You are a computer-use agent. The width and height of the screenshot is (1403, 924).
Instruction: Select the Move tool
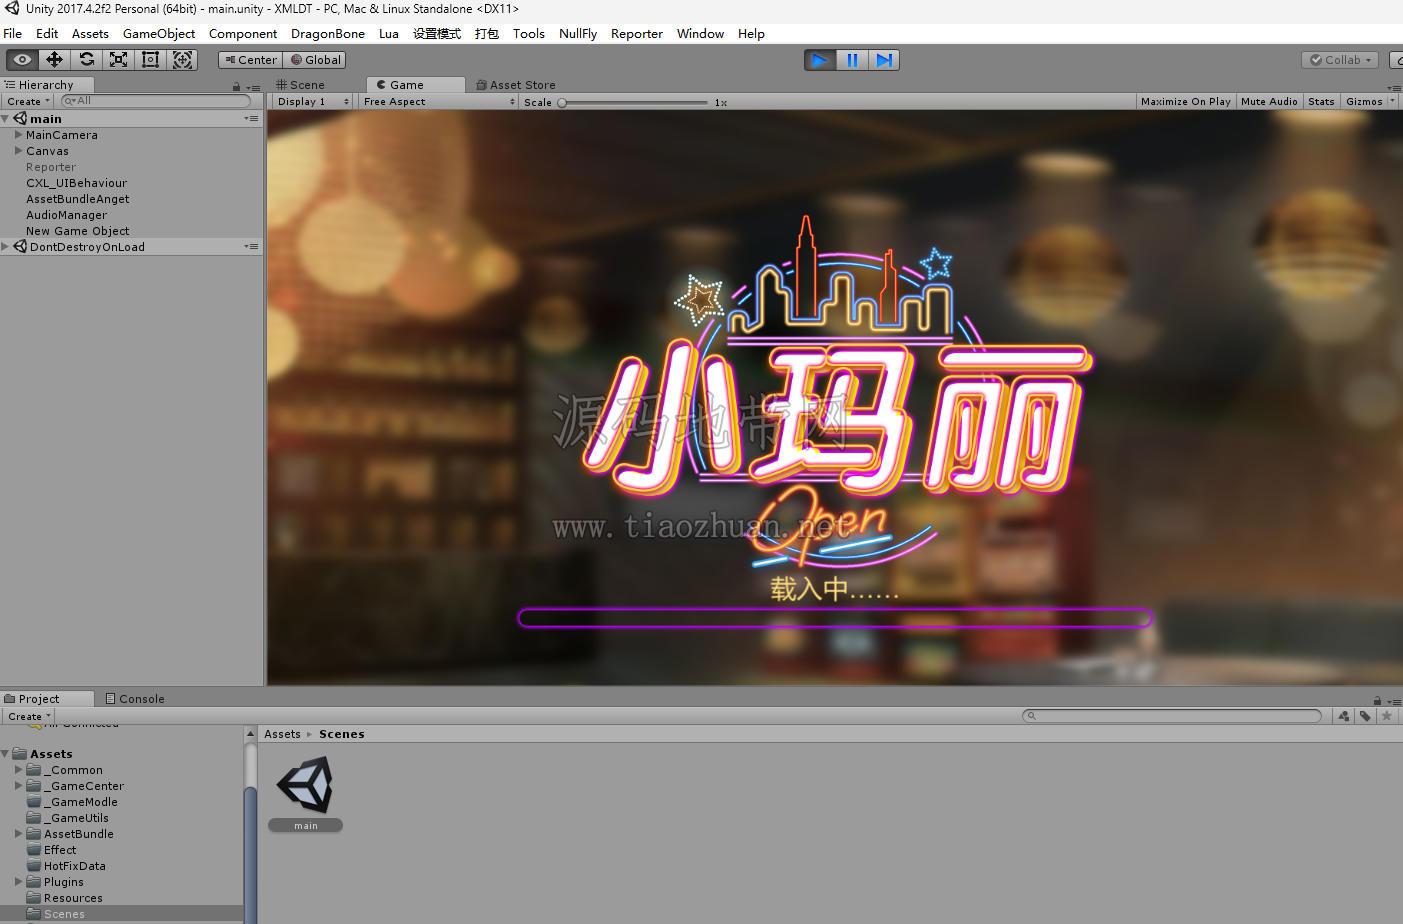click(x=54, y=60)
